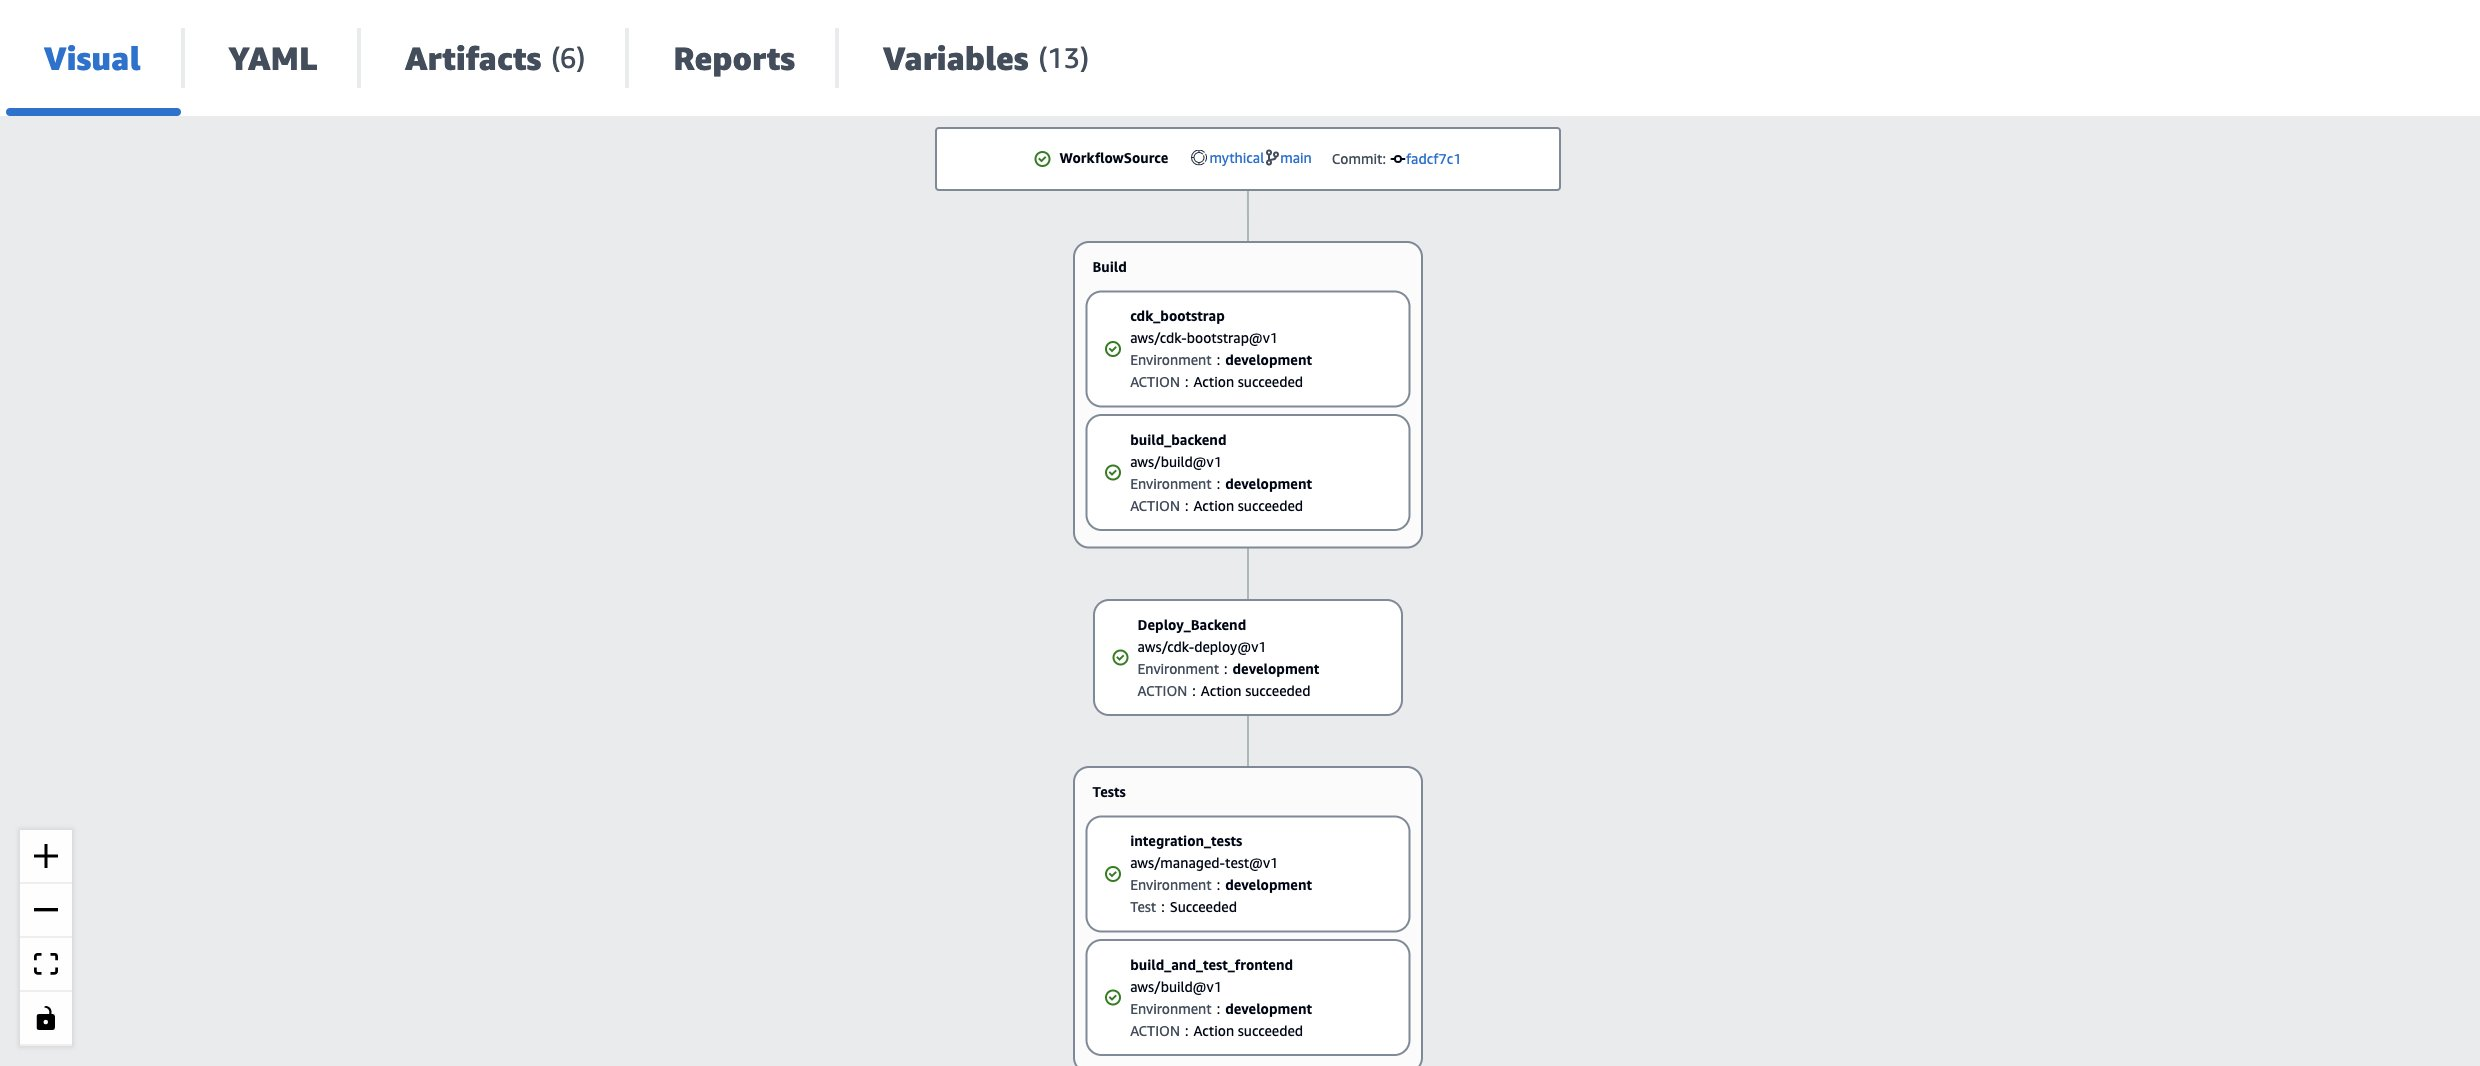The width and height of the screenshot is (2480, 1066).
Task: View the Reports tab
Action: tap(733, 58)
